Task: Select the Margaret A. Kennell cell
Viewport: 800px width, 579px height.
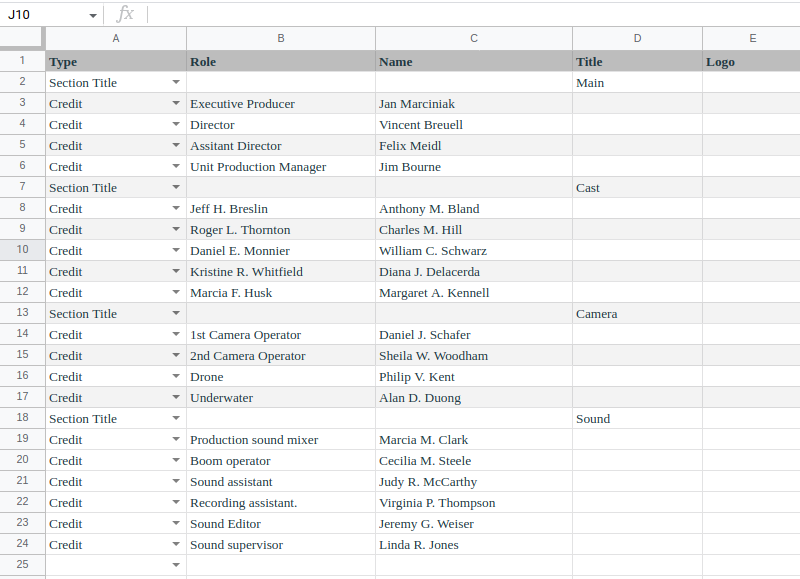Action: click(x=473, y=293)
